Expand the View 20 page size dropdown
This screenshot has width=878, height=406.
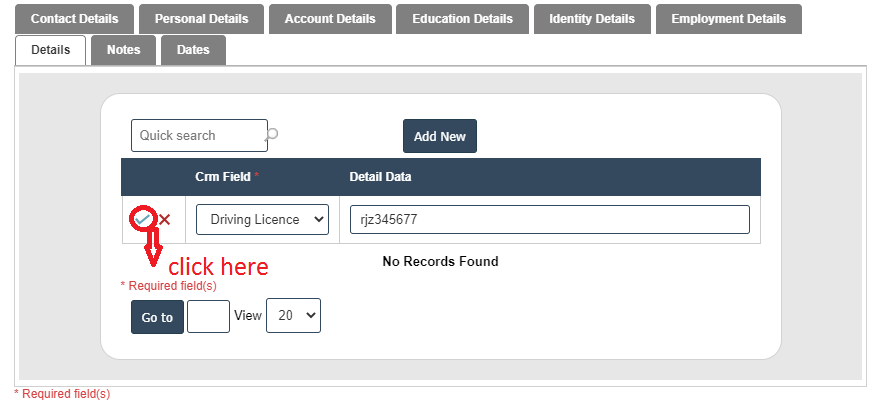293,315
